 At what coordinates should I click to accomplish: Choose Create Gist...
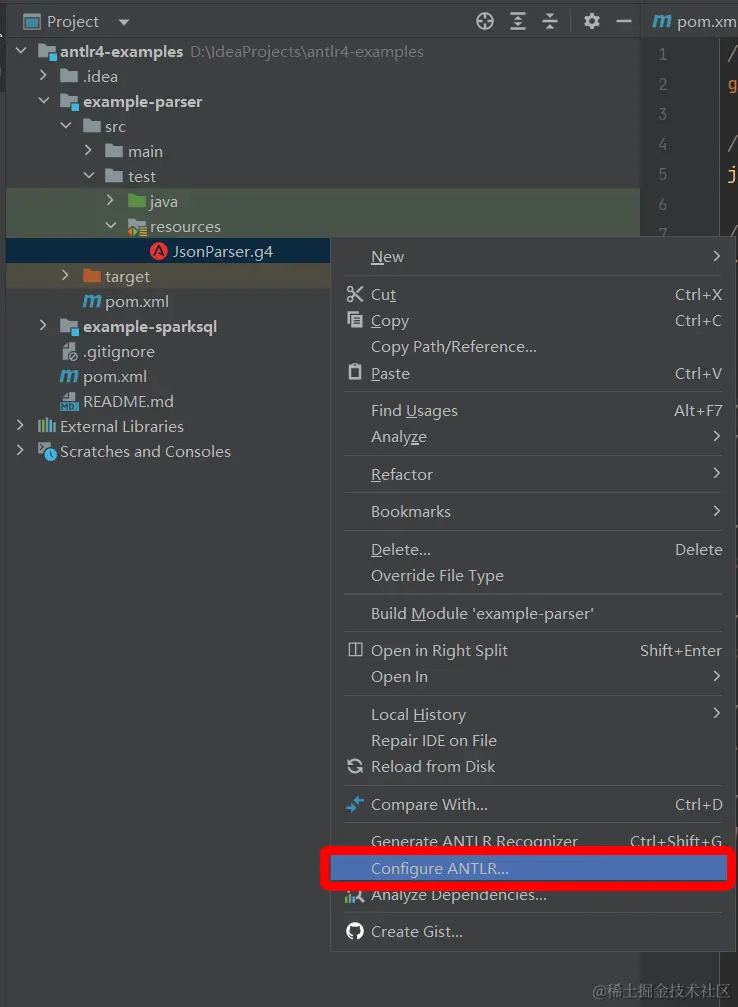[x=533, y=931]
